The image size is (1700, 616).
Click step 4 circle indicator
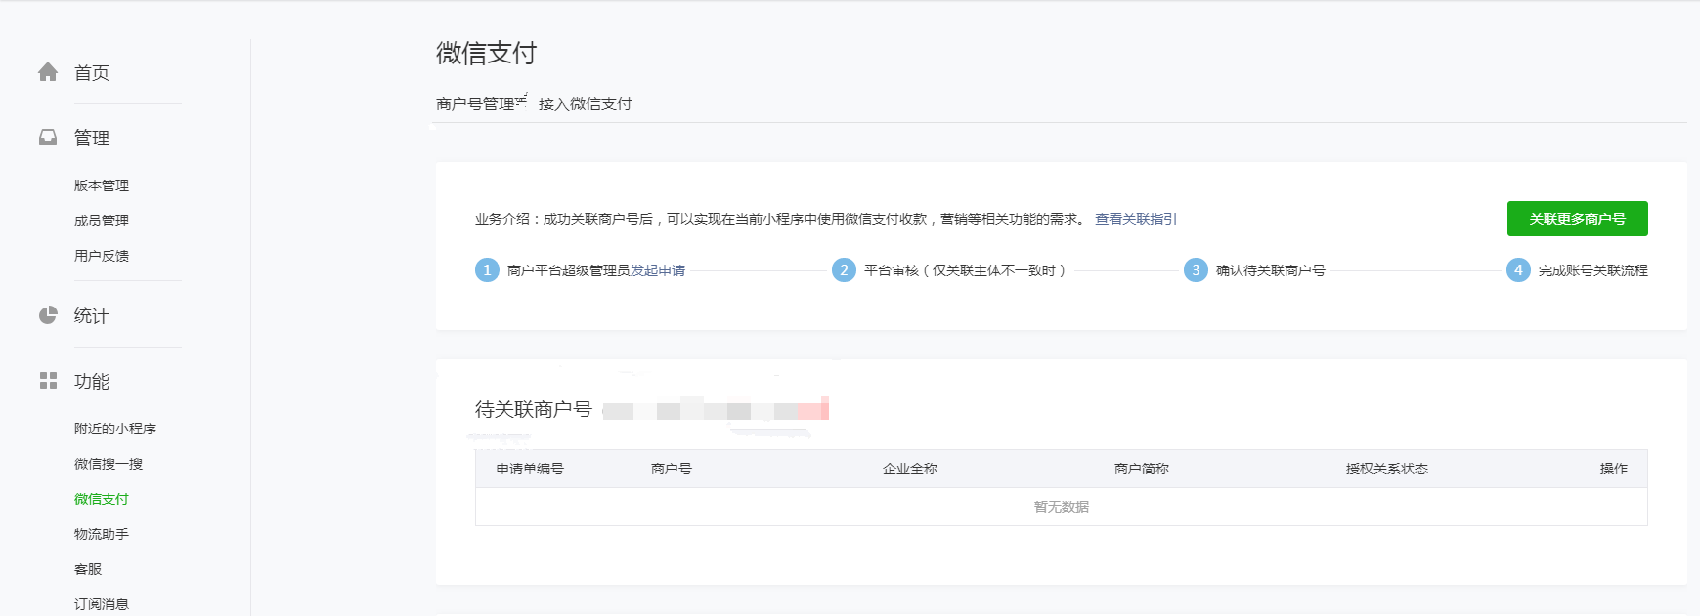pos(1518,270)
